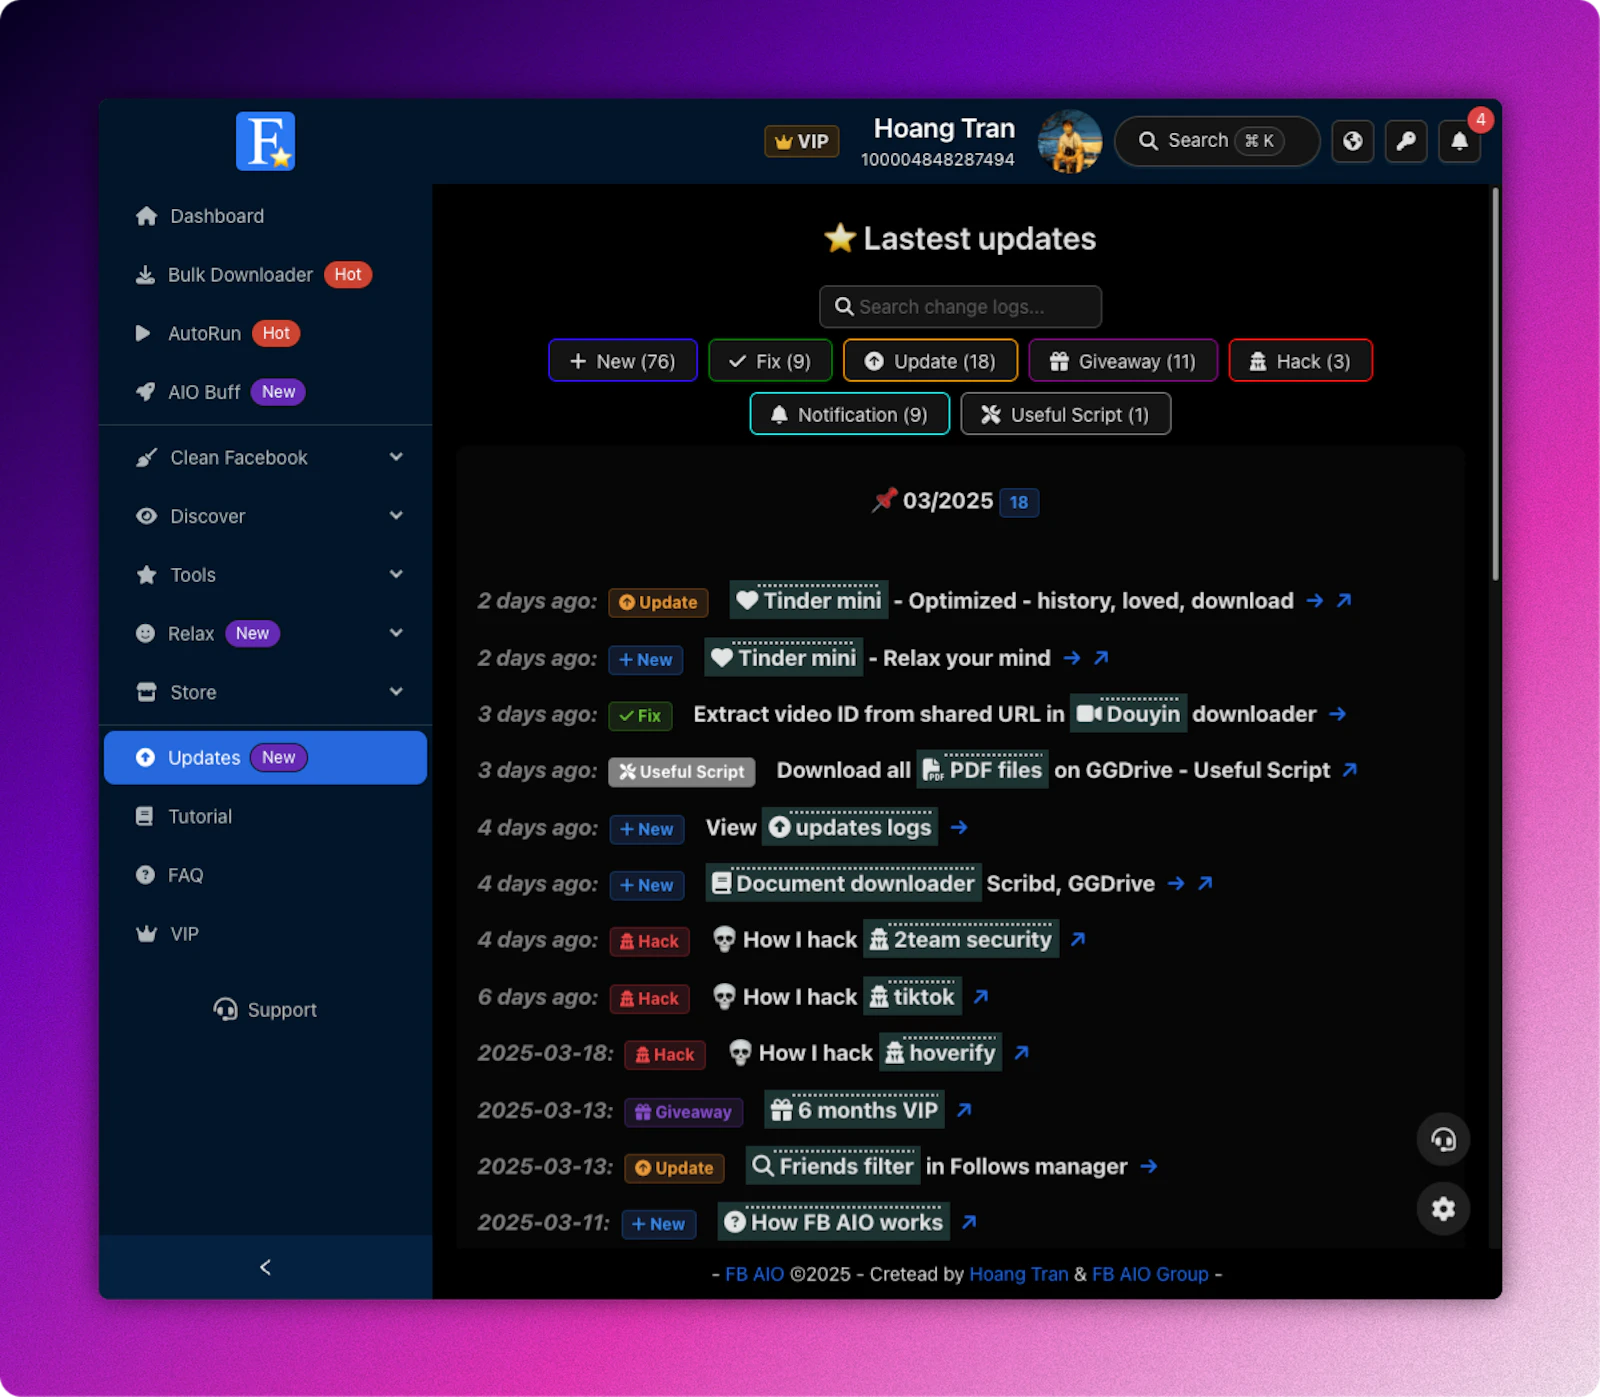Click the 6 months VIP tag
The width and height of the screenshot is (1600, 1397).
pyautogui.click(x=854, y=1110)
